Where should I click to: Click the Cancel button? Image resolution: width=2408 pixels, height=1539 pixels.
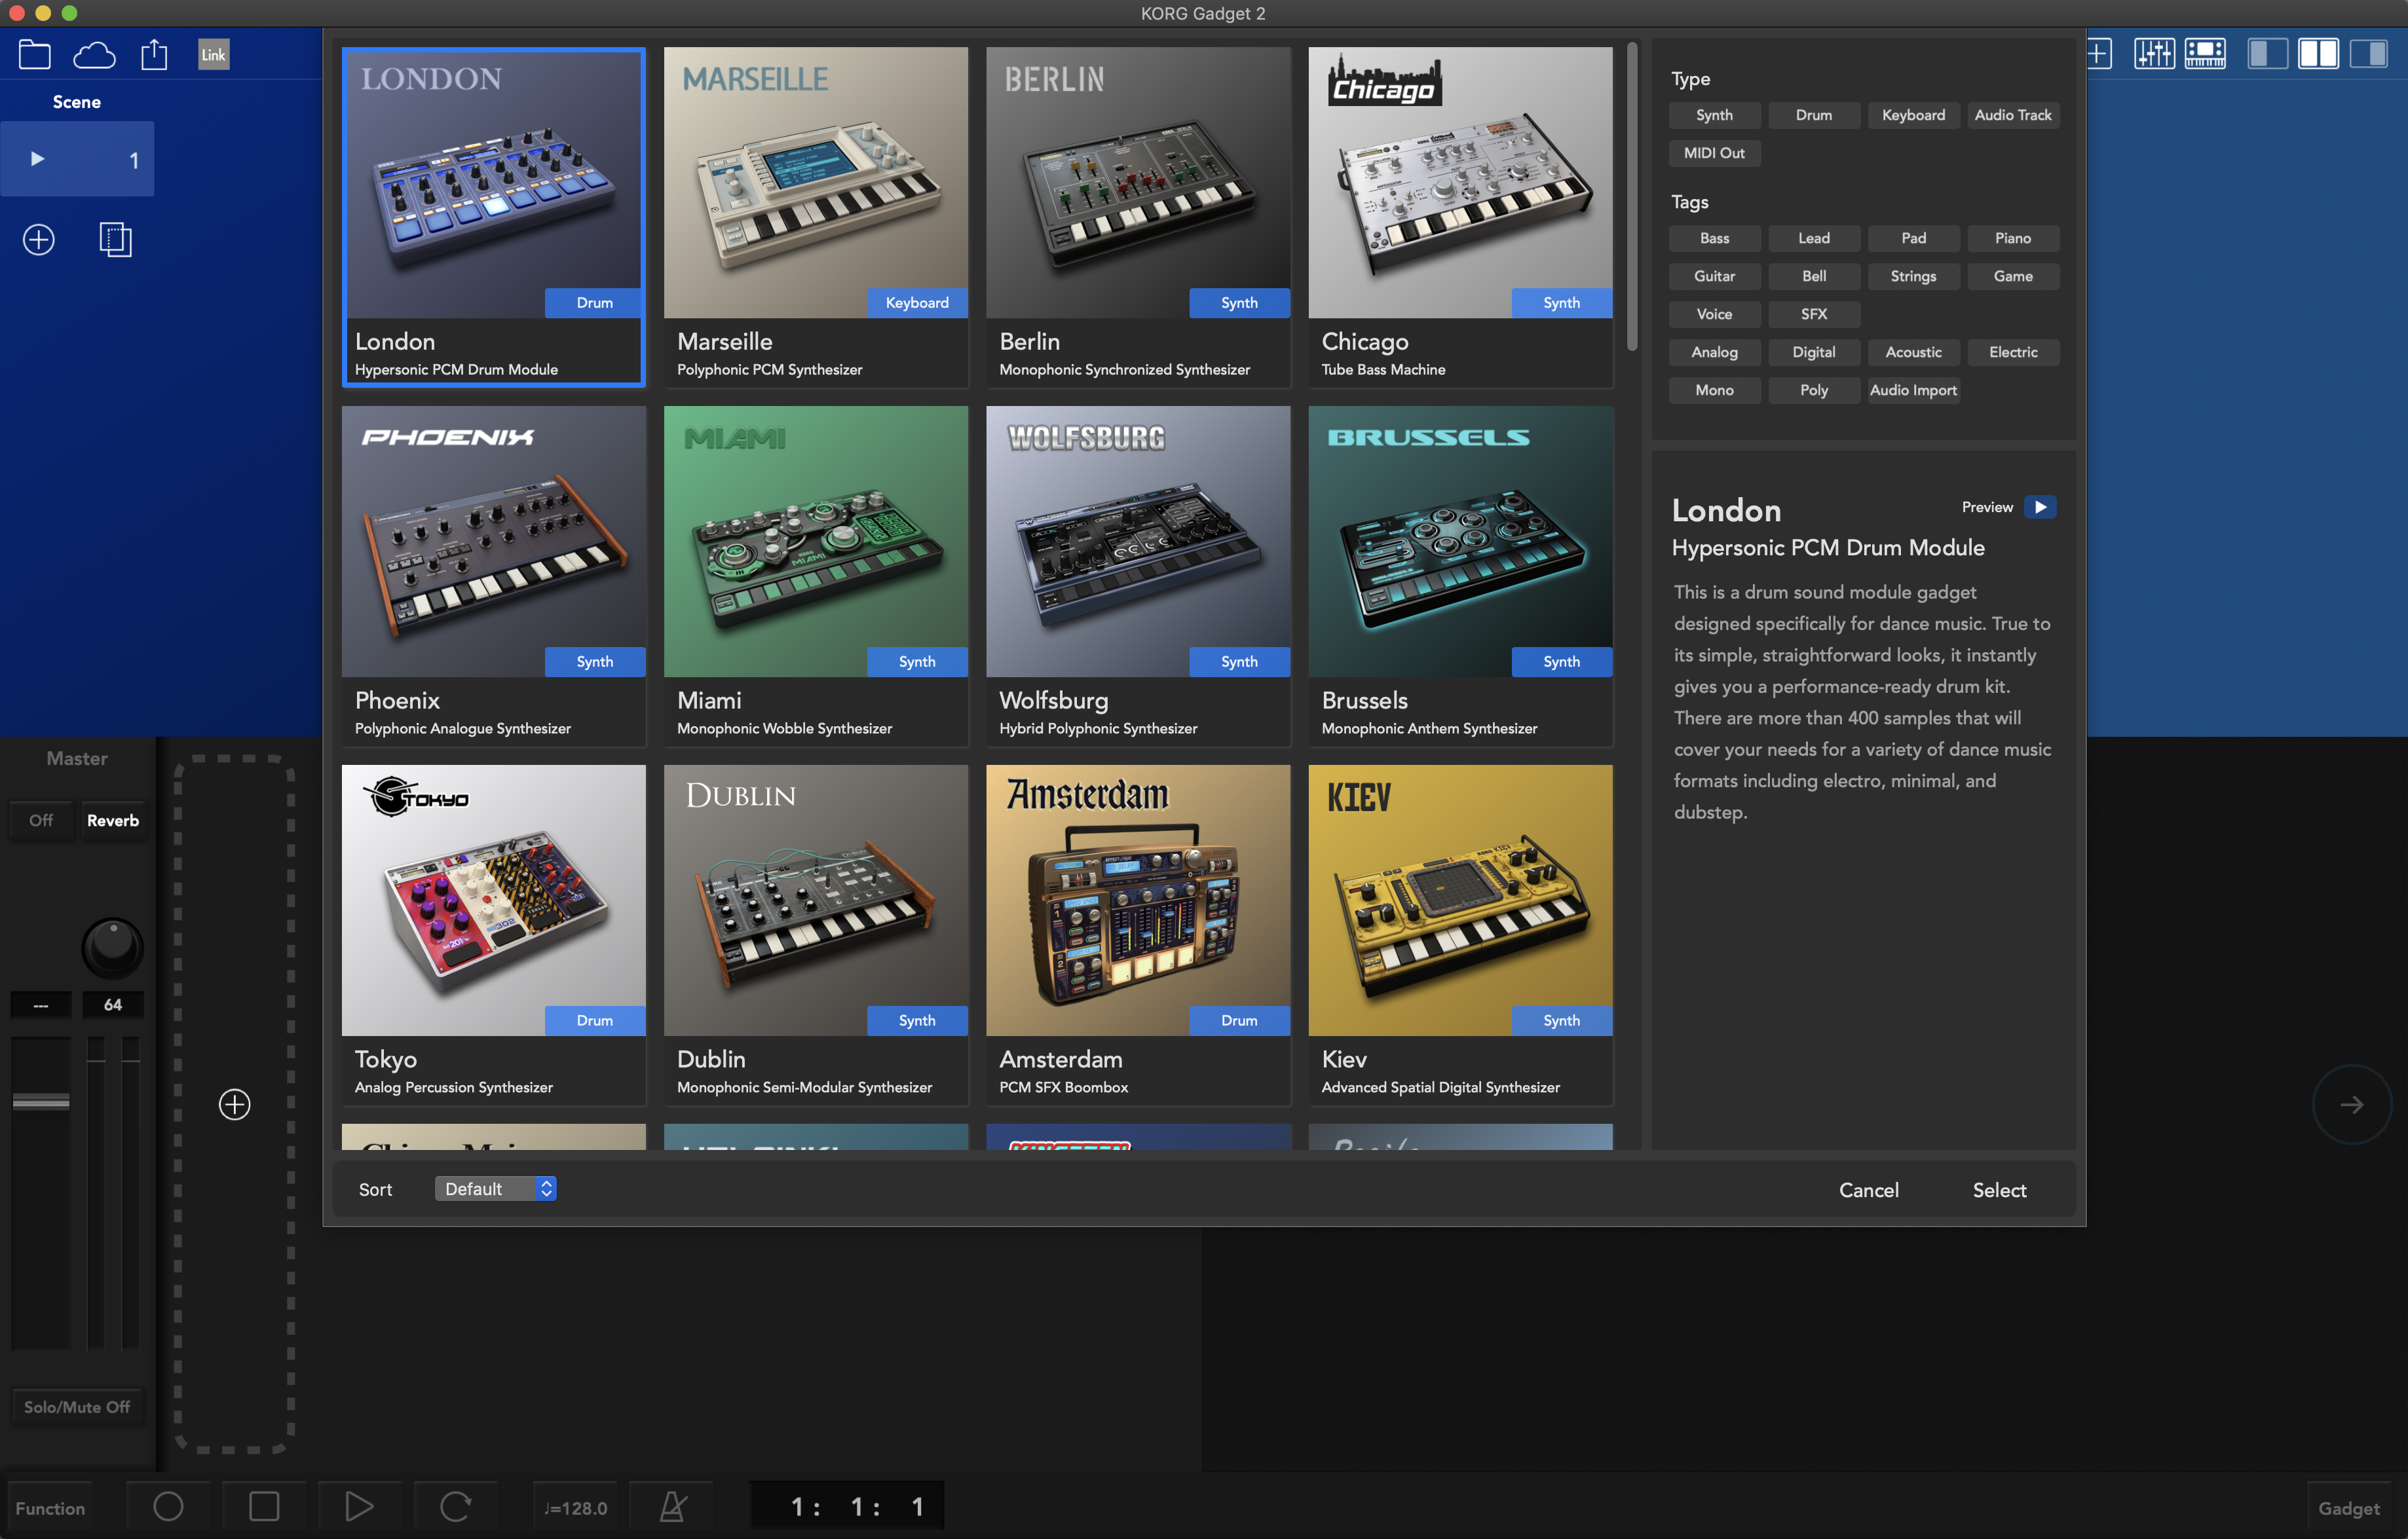(1868, 1190)
